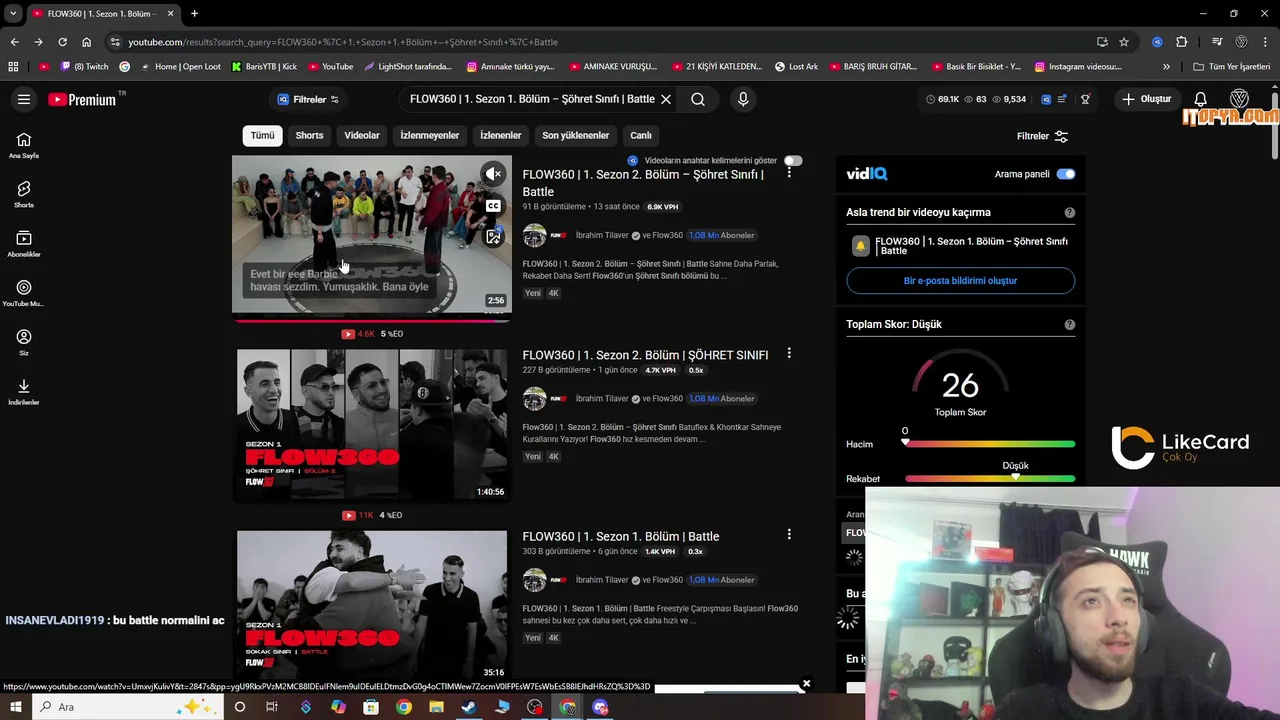Select the Son yüklenenler filter chip
Screen dimensions: 1280x720
pyautogui.click(x=575, y=135)
